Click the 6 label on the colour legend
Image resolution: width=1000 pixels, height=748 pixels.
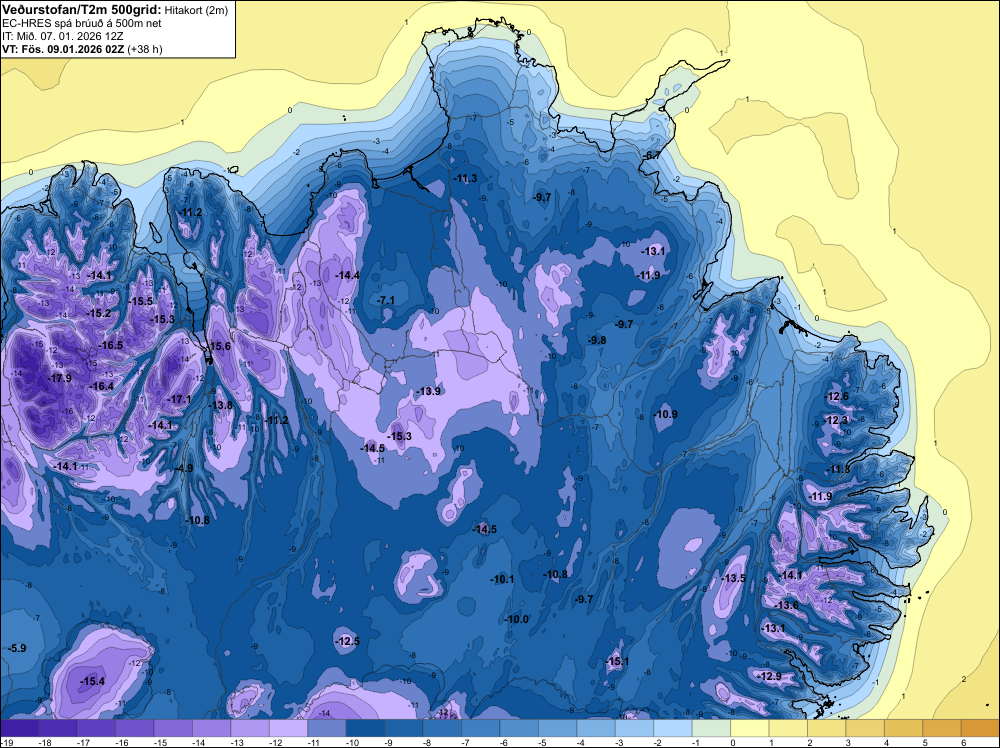963,742
